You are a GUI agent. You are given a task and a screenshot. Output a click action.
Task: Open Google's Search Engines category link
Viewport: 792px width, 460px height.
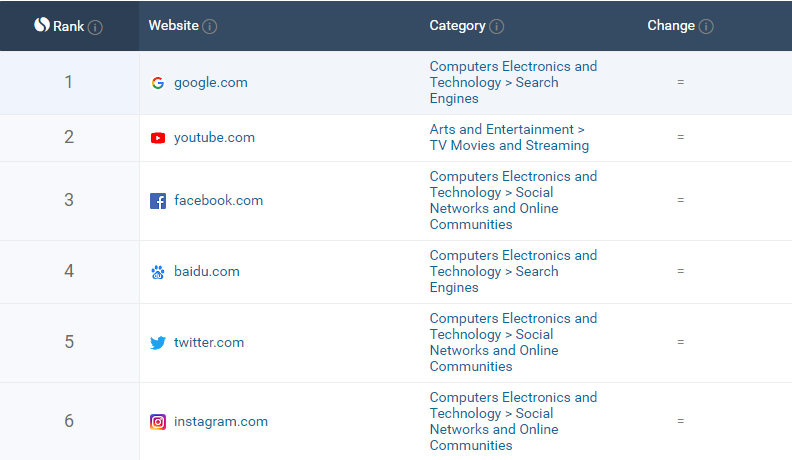click(513, 83)
